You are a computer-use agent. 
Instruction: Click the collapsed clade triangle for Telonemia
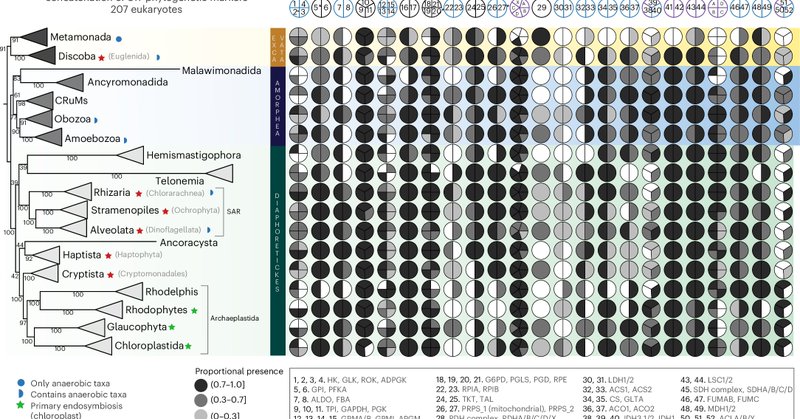[x=219, y=174]
